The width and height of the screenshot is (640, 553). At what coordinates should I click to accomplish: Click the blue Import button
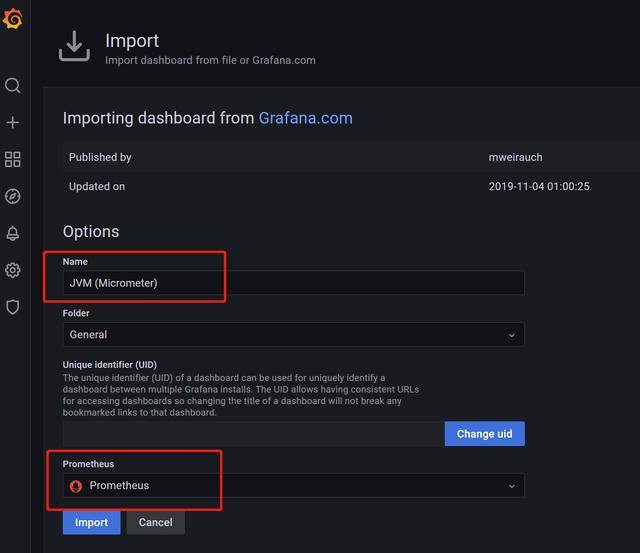[x=91, y=522]
